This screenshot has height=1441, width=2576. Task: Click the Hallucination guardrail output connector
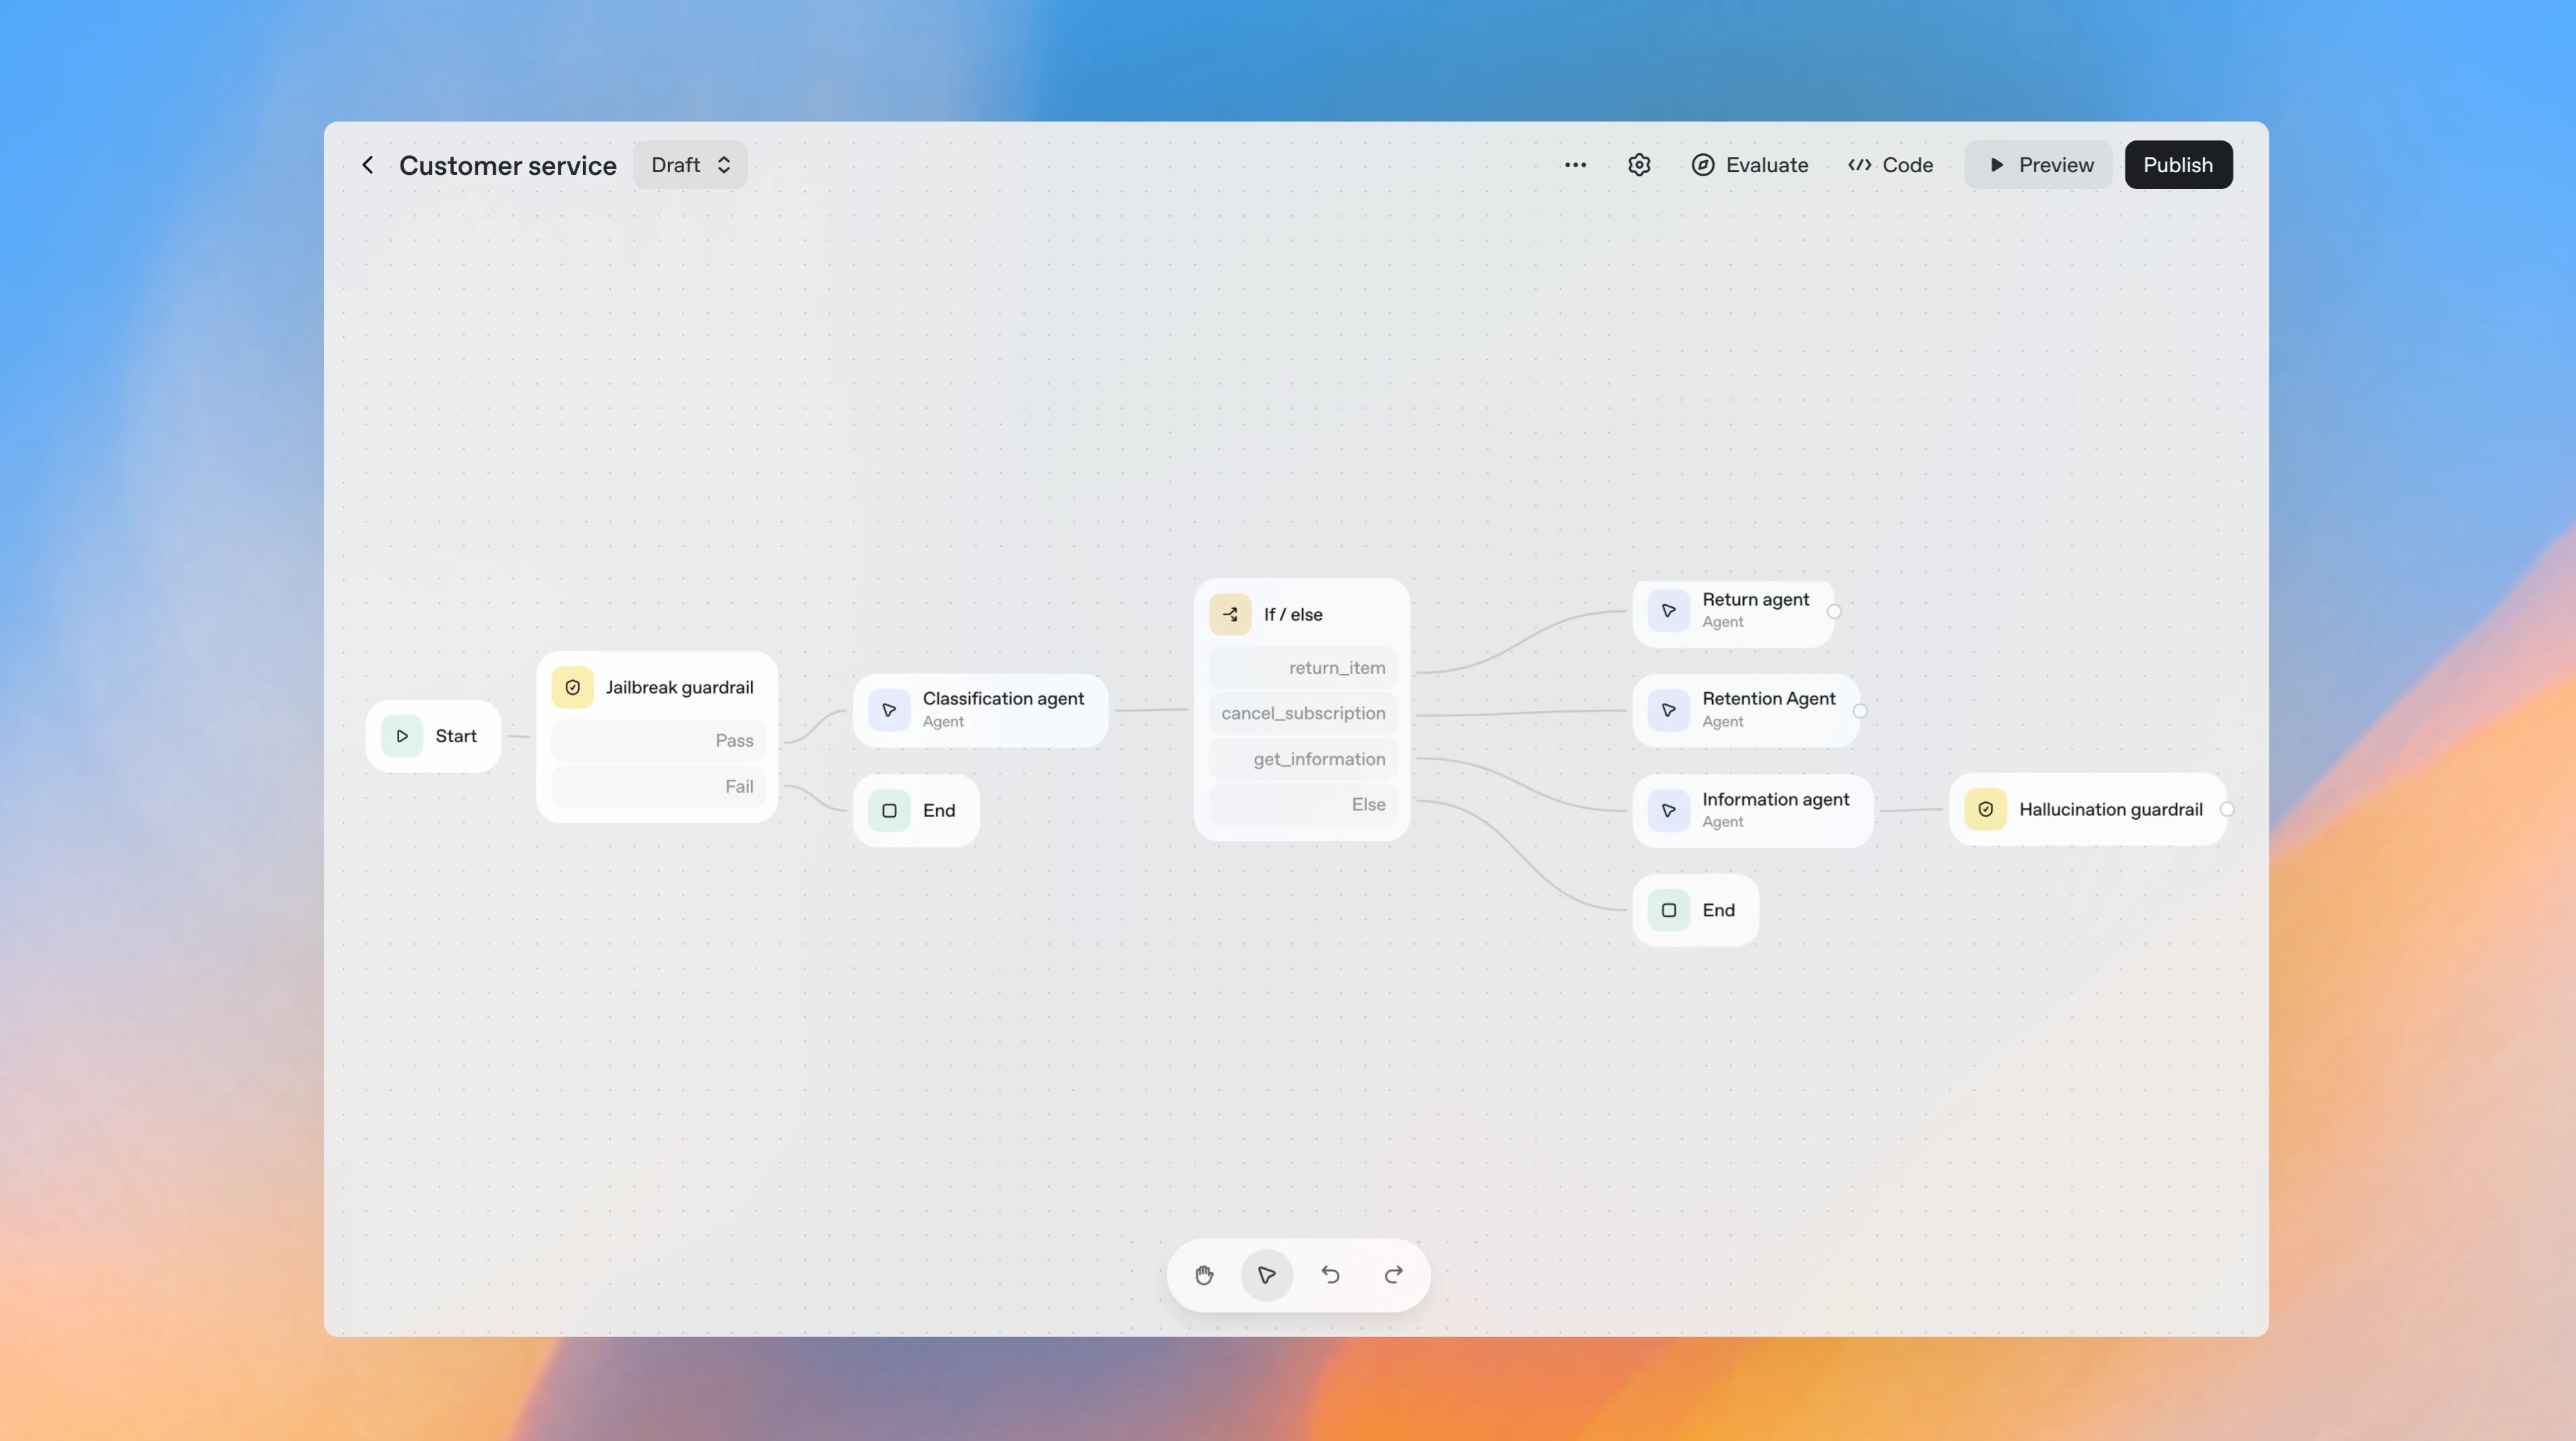pyautogui.click(x=2226, y=809)
